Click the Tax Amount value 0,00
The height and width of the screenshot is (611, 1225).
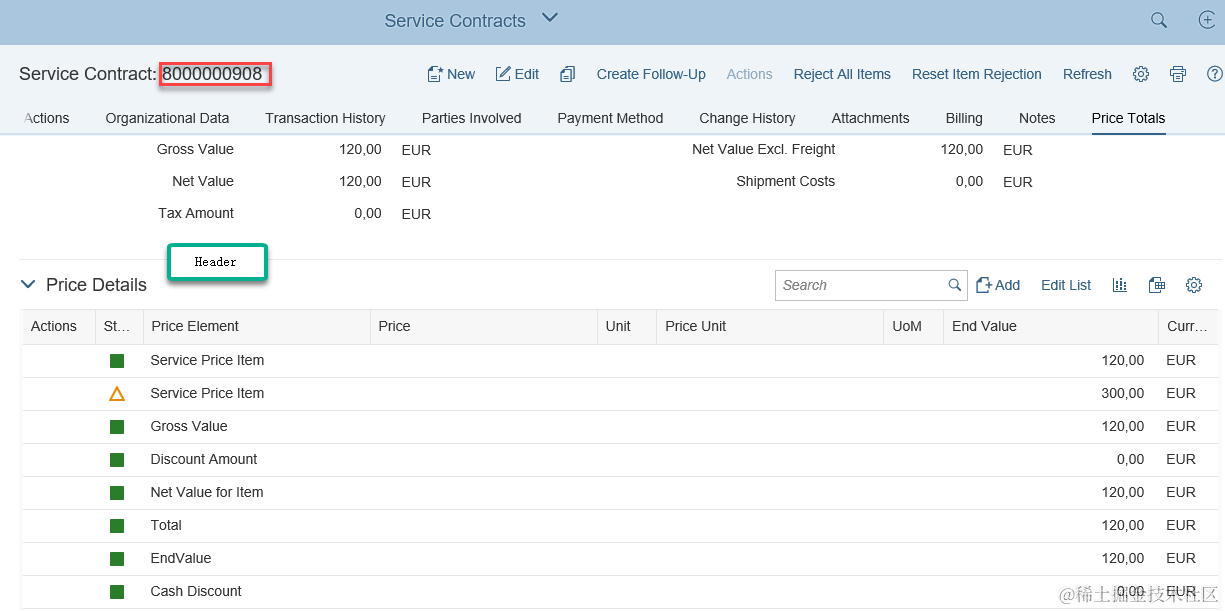pos(367,213)
